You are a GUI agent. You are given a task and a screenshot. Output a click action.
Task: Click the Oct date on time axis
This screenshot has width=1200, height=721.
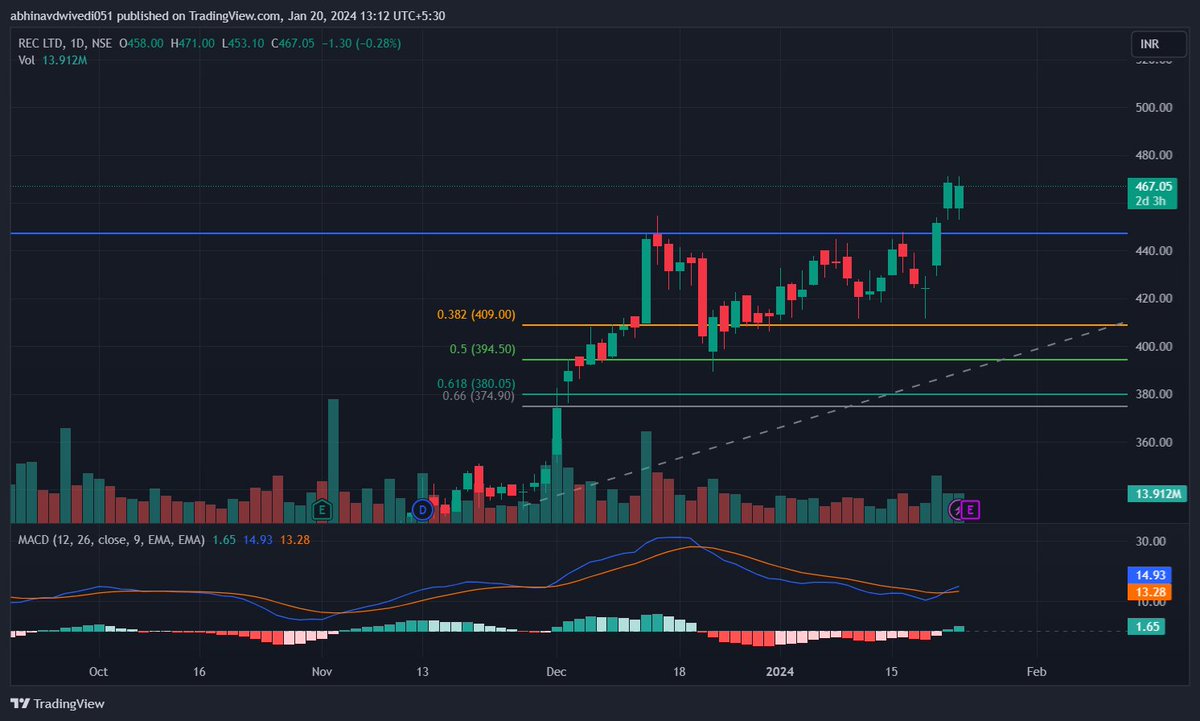(x=98, y=672)
